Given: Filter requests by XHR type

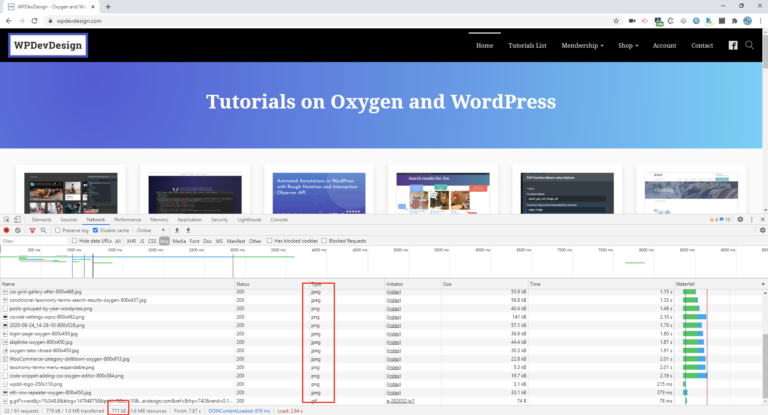Looking at the screenshot, I should point(131,241).
